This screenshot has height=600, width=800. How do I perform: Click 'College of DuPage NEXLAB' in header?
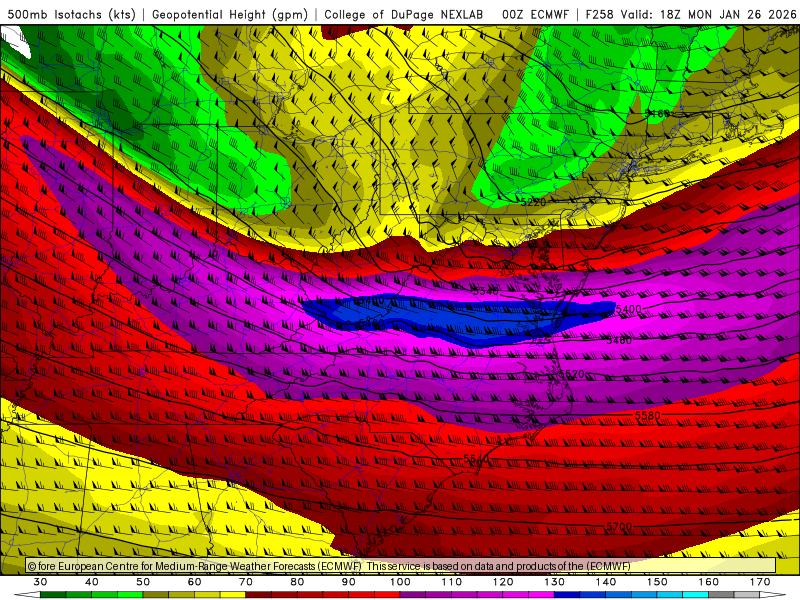tap(404, 14)
